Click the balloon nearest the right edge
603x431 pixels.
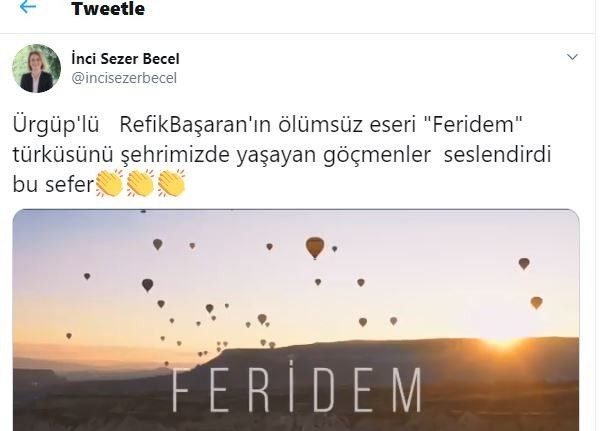[536, 303]
